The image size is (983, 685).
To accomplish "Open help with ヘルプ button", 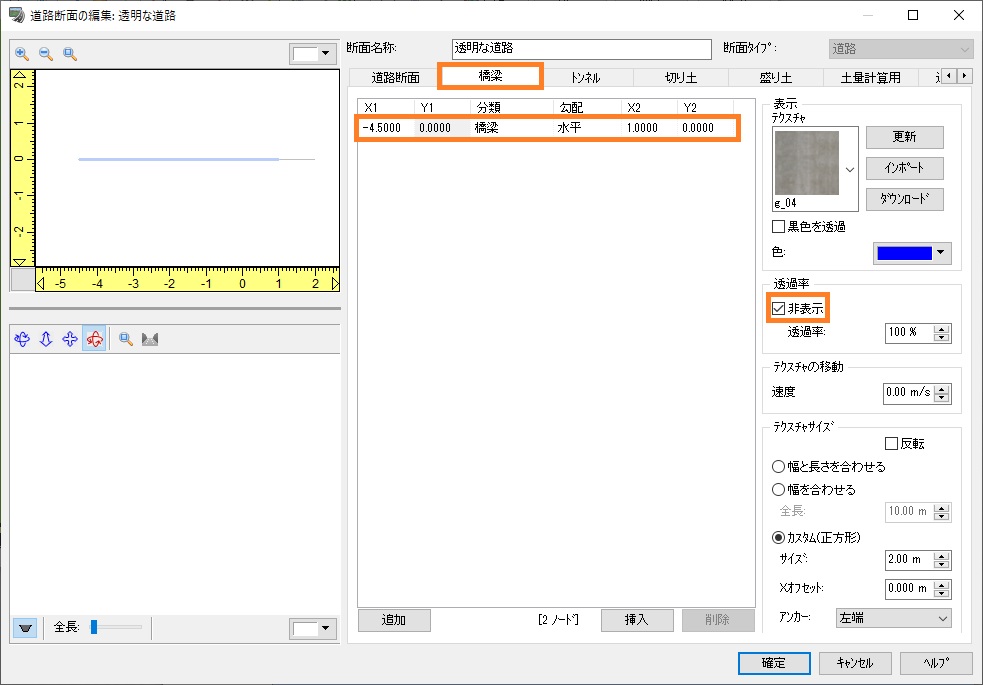I will pos(936,663).
